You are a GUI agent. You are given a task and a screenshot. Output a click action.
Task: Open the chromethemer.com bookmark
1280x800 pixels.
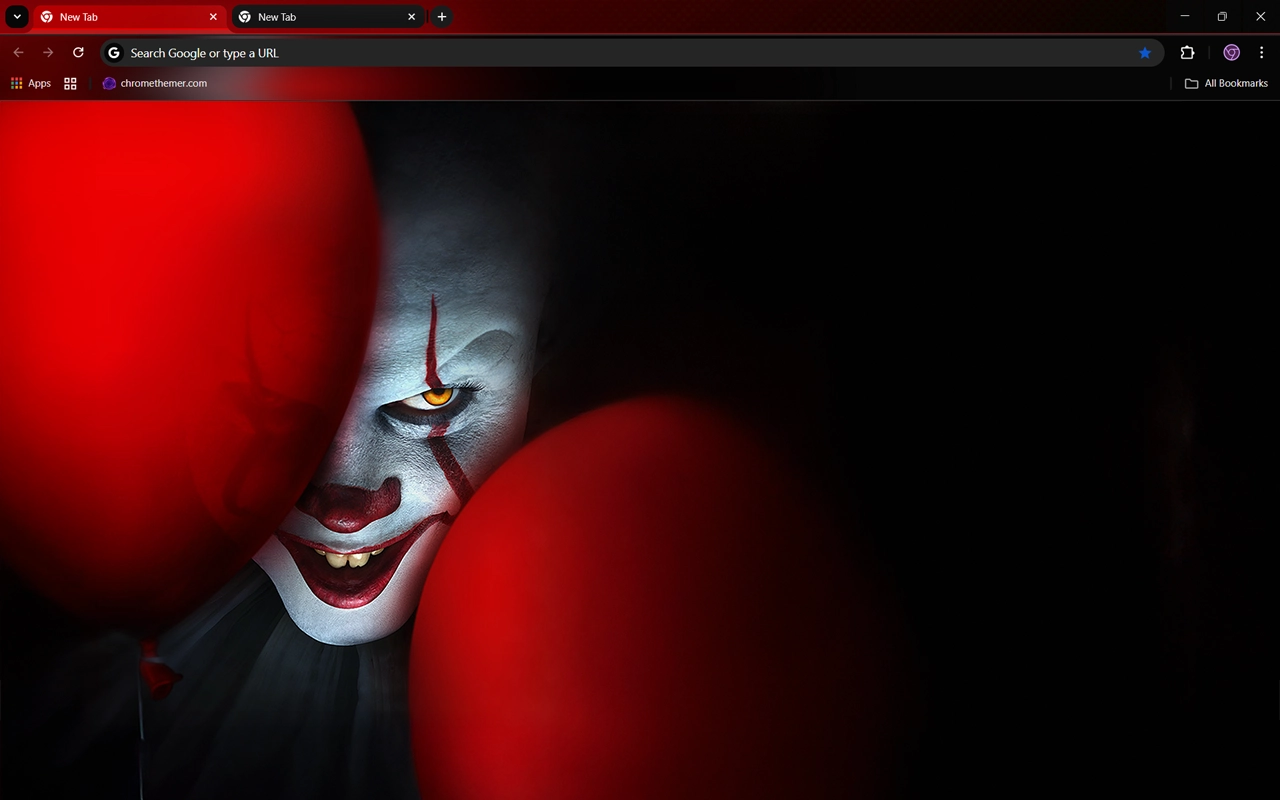coord(155,83)
